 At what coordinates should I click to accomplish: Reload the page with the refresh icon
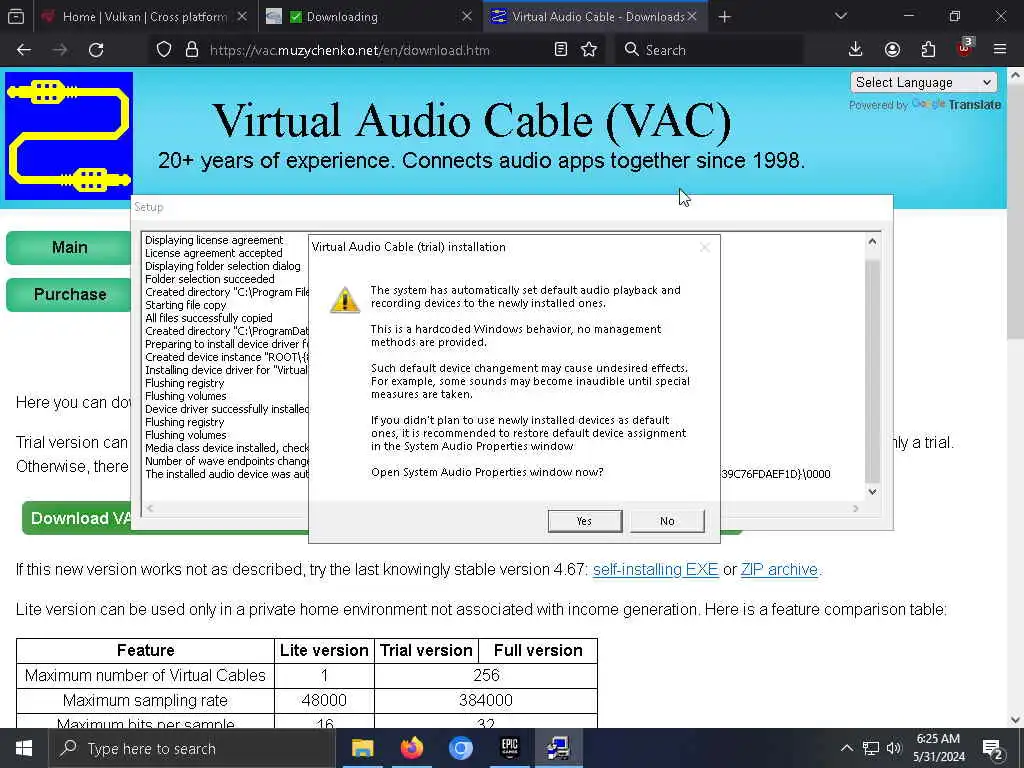tap(96, 50)
